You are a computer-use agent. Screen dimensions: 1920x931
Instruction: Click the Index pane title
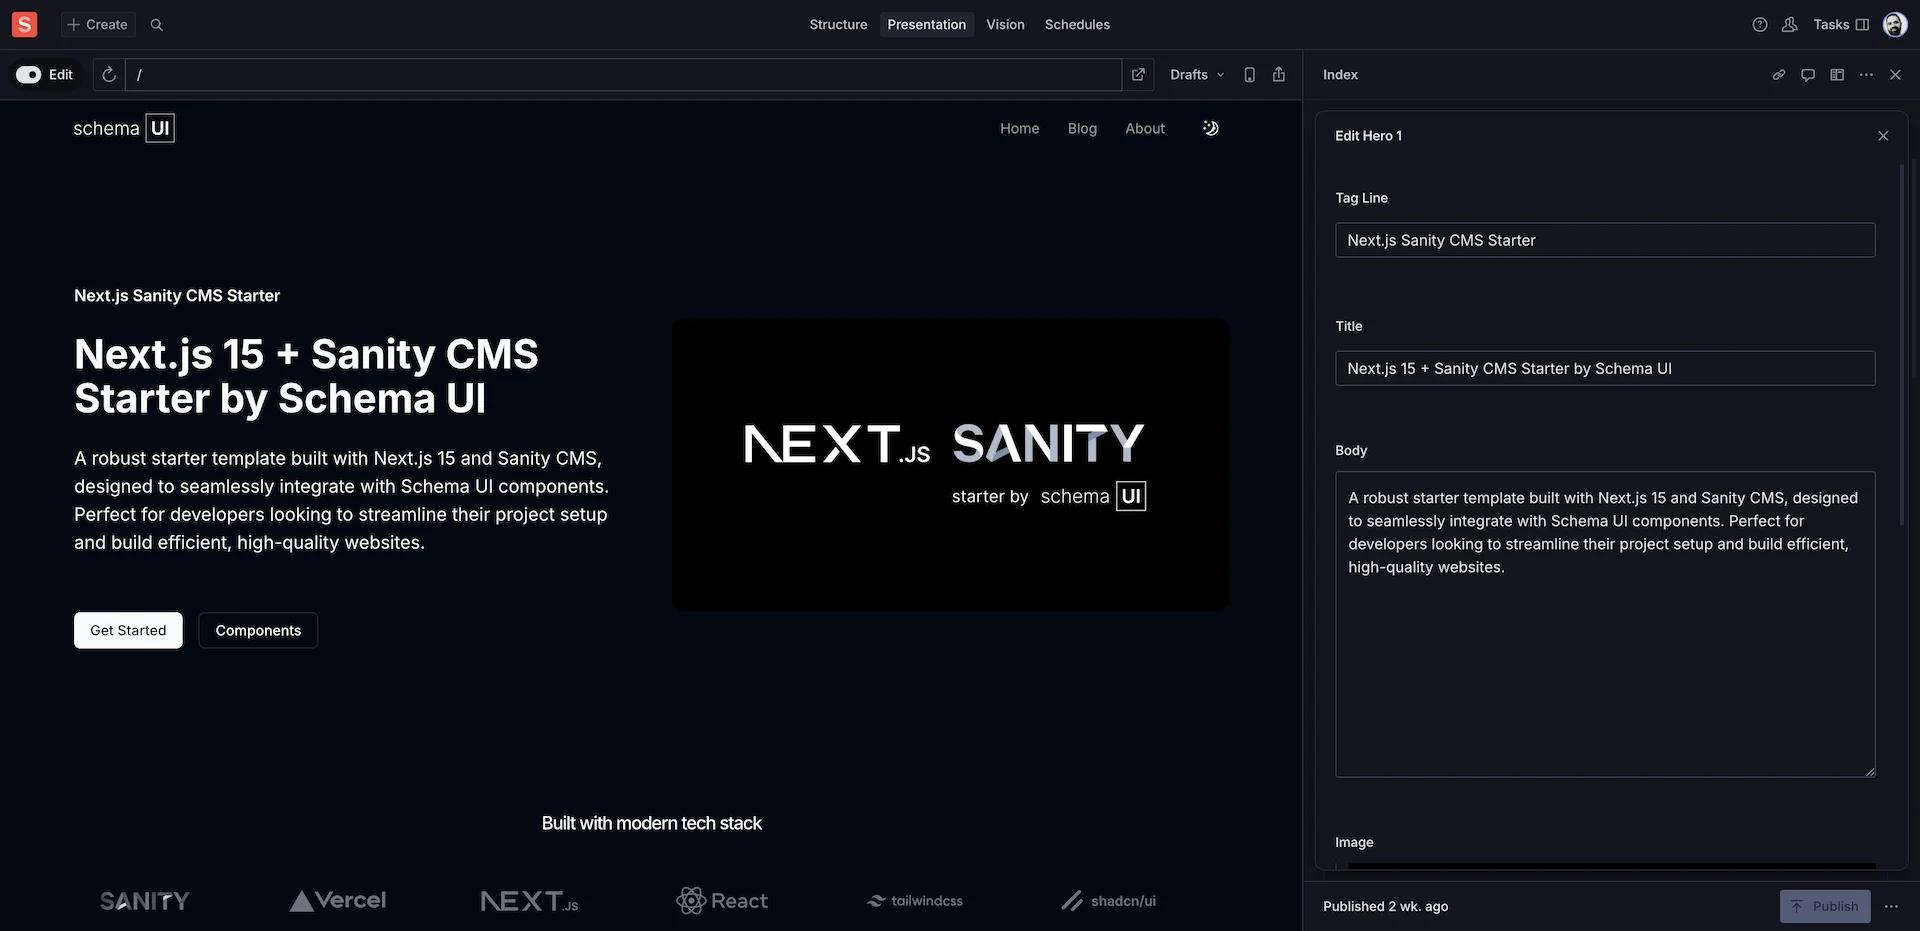[x=1340, y=75]
